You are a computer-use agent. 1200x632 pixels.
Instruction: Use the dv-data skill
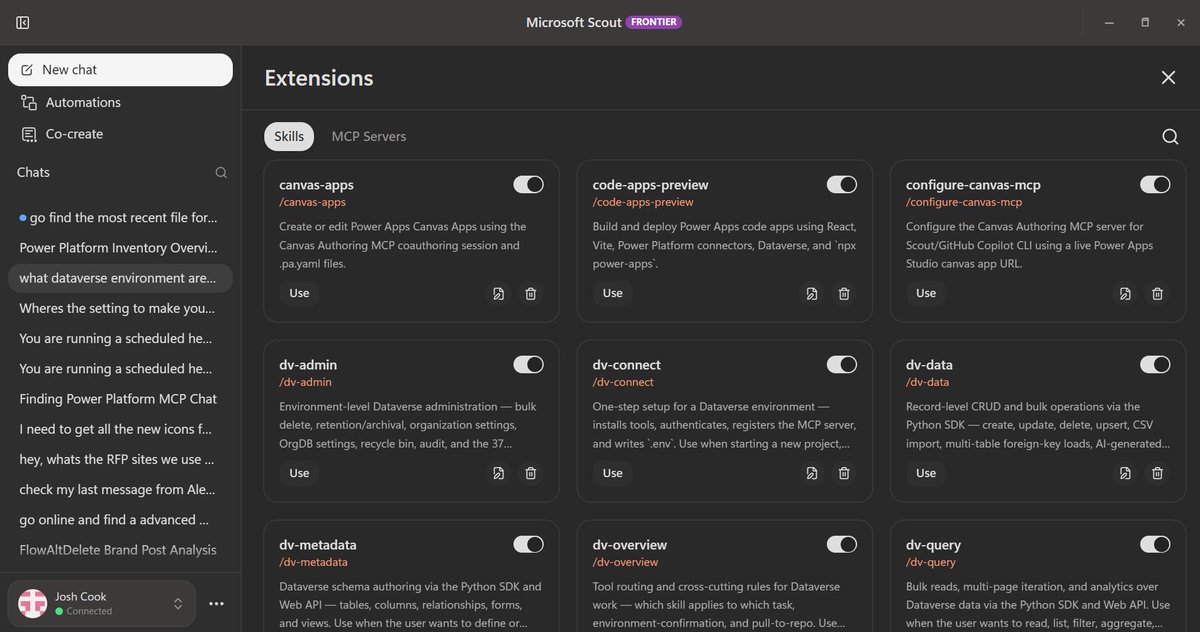pos(926,473)
